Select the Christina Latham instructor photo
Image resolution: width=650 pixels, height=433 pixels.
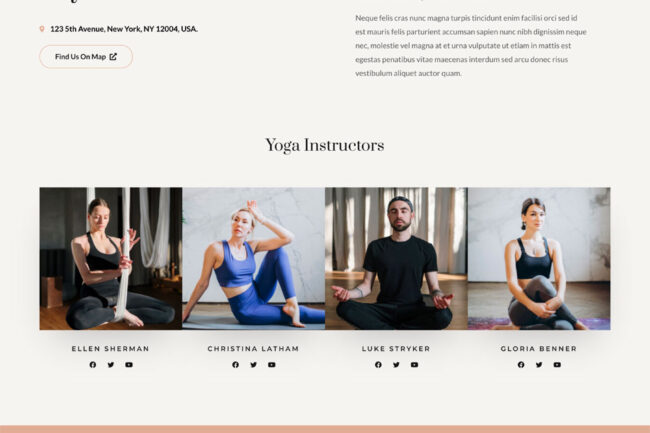point(254,259)
